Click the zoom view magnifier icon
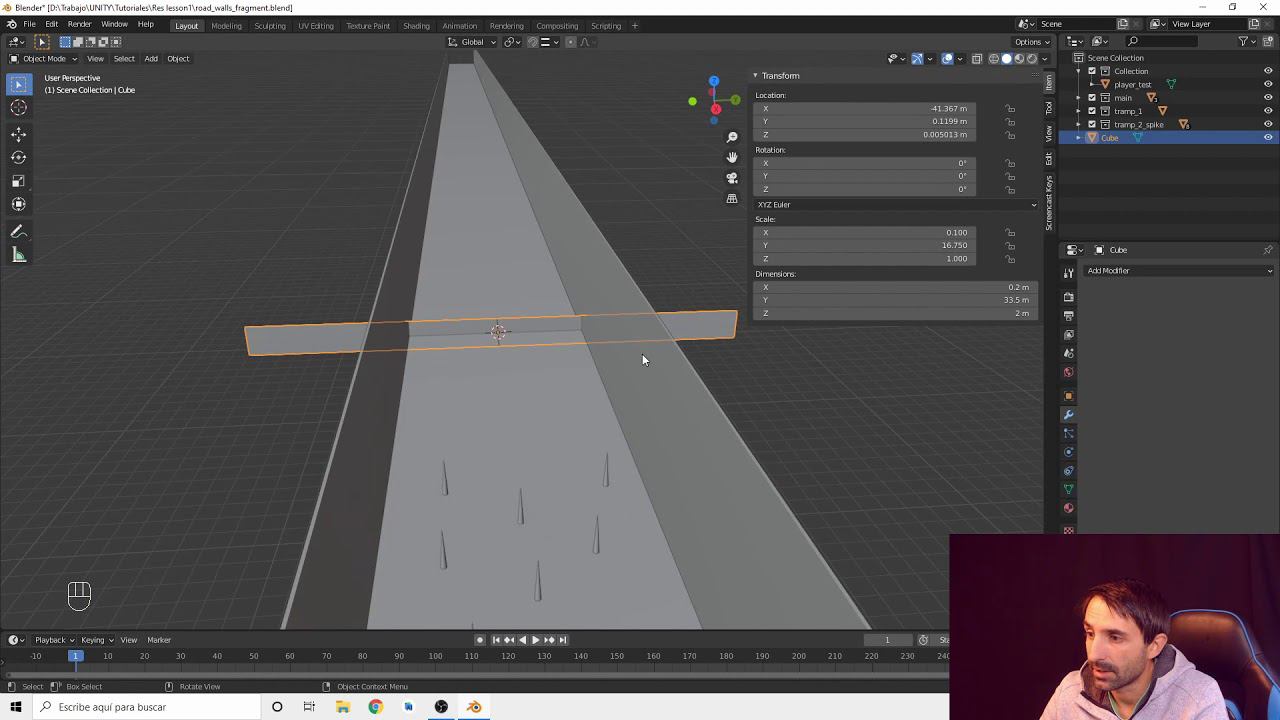This screenshot has height=720, width=1280. 732,137
